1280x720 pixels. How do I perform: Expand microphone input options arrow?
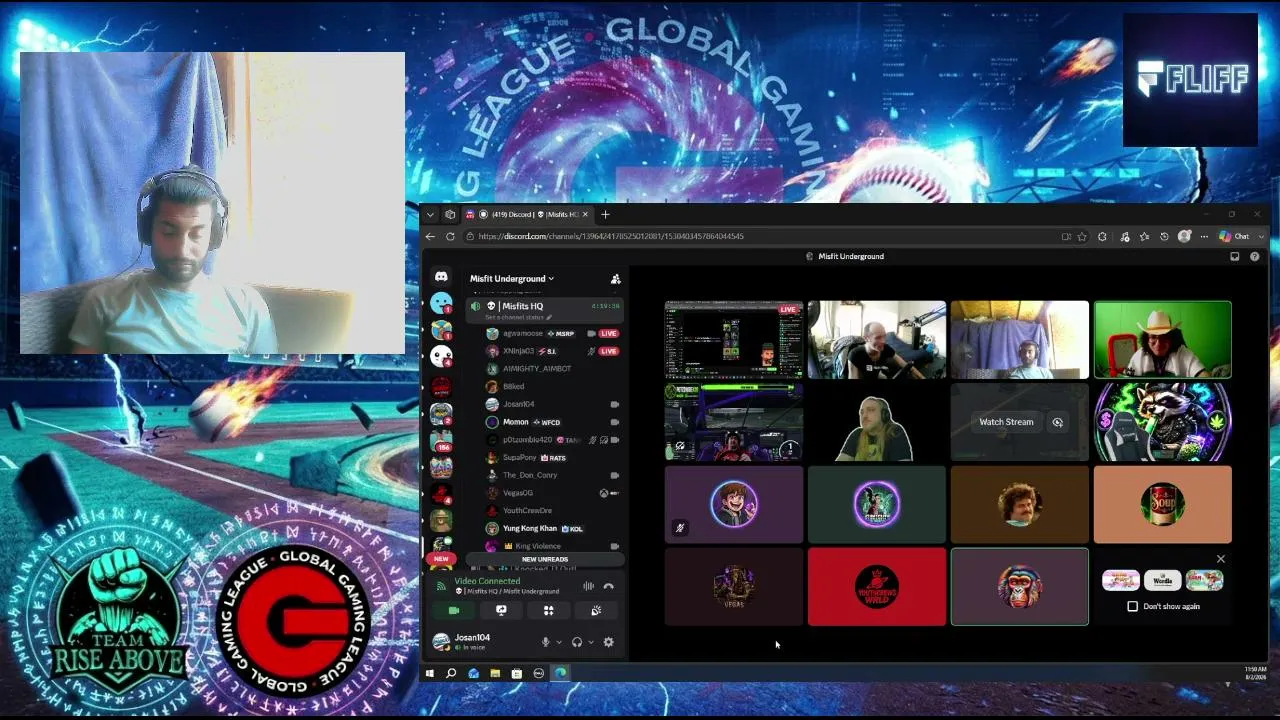pyautogui.click(x=558, y=642)
